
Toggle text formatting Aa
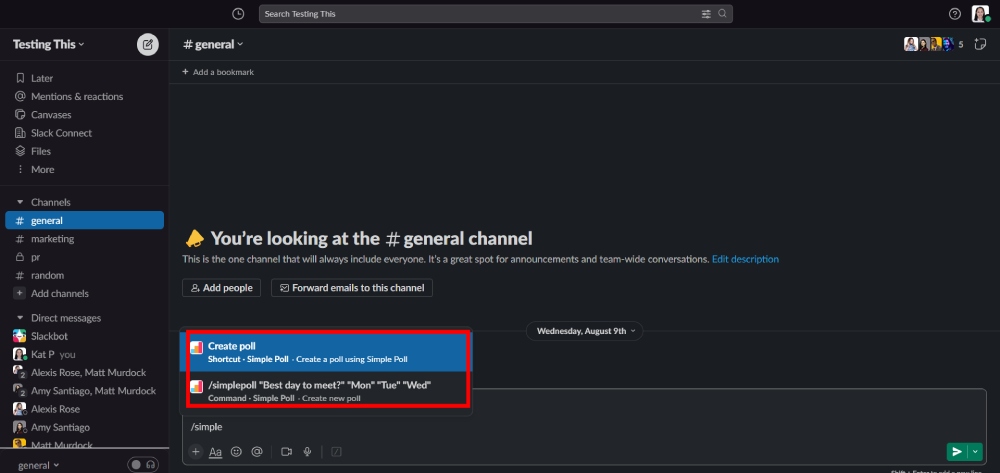coord(216,451)
